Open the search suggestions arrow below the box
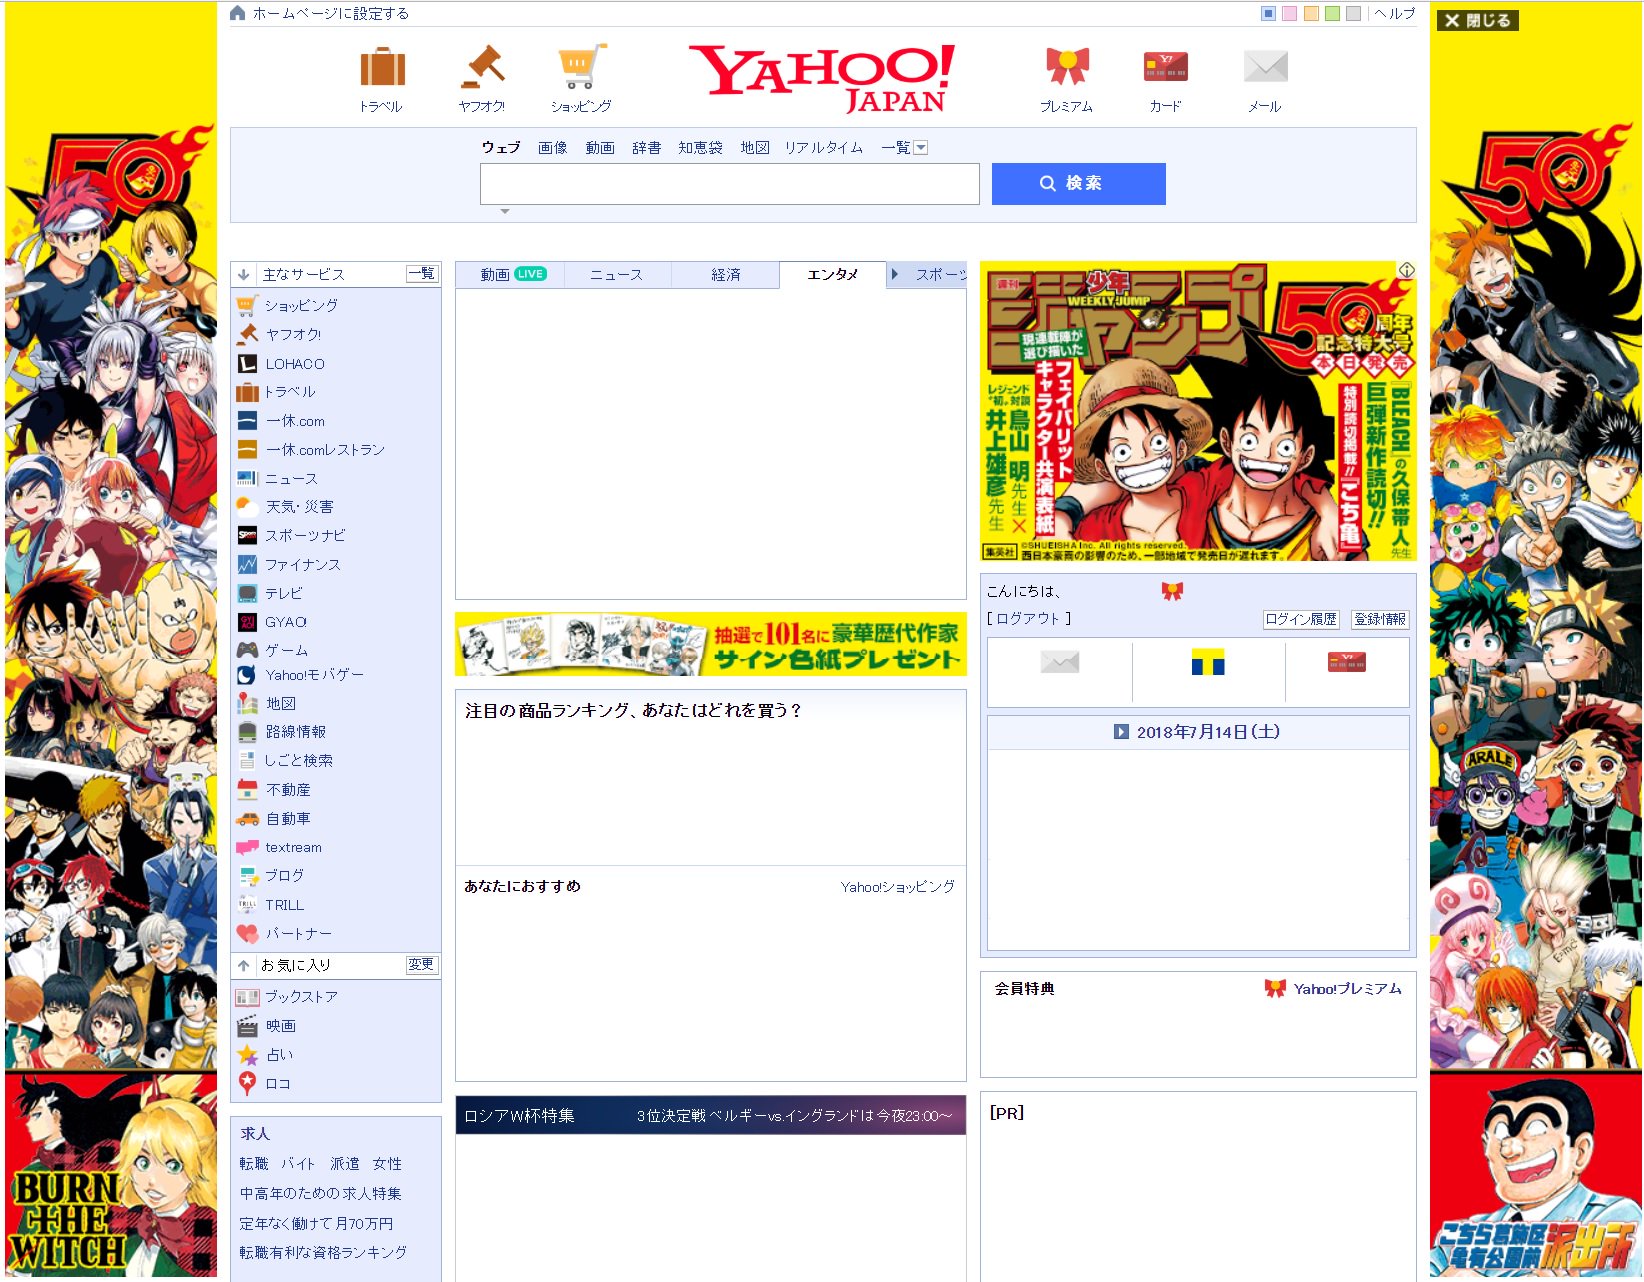The image size is (1644, 1282). pyautogui.click(x=506, y=211)
